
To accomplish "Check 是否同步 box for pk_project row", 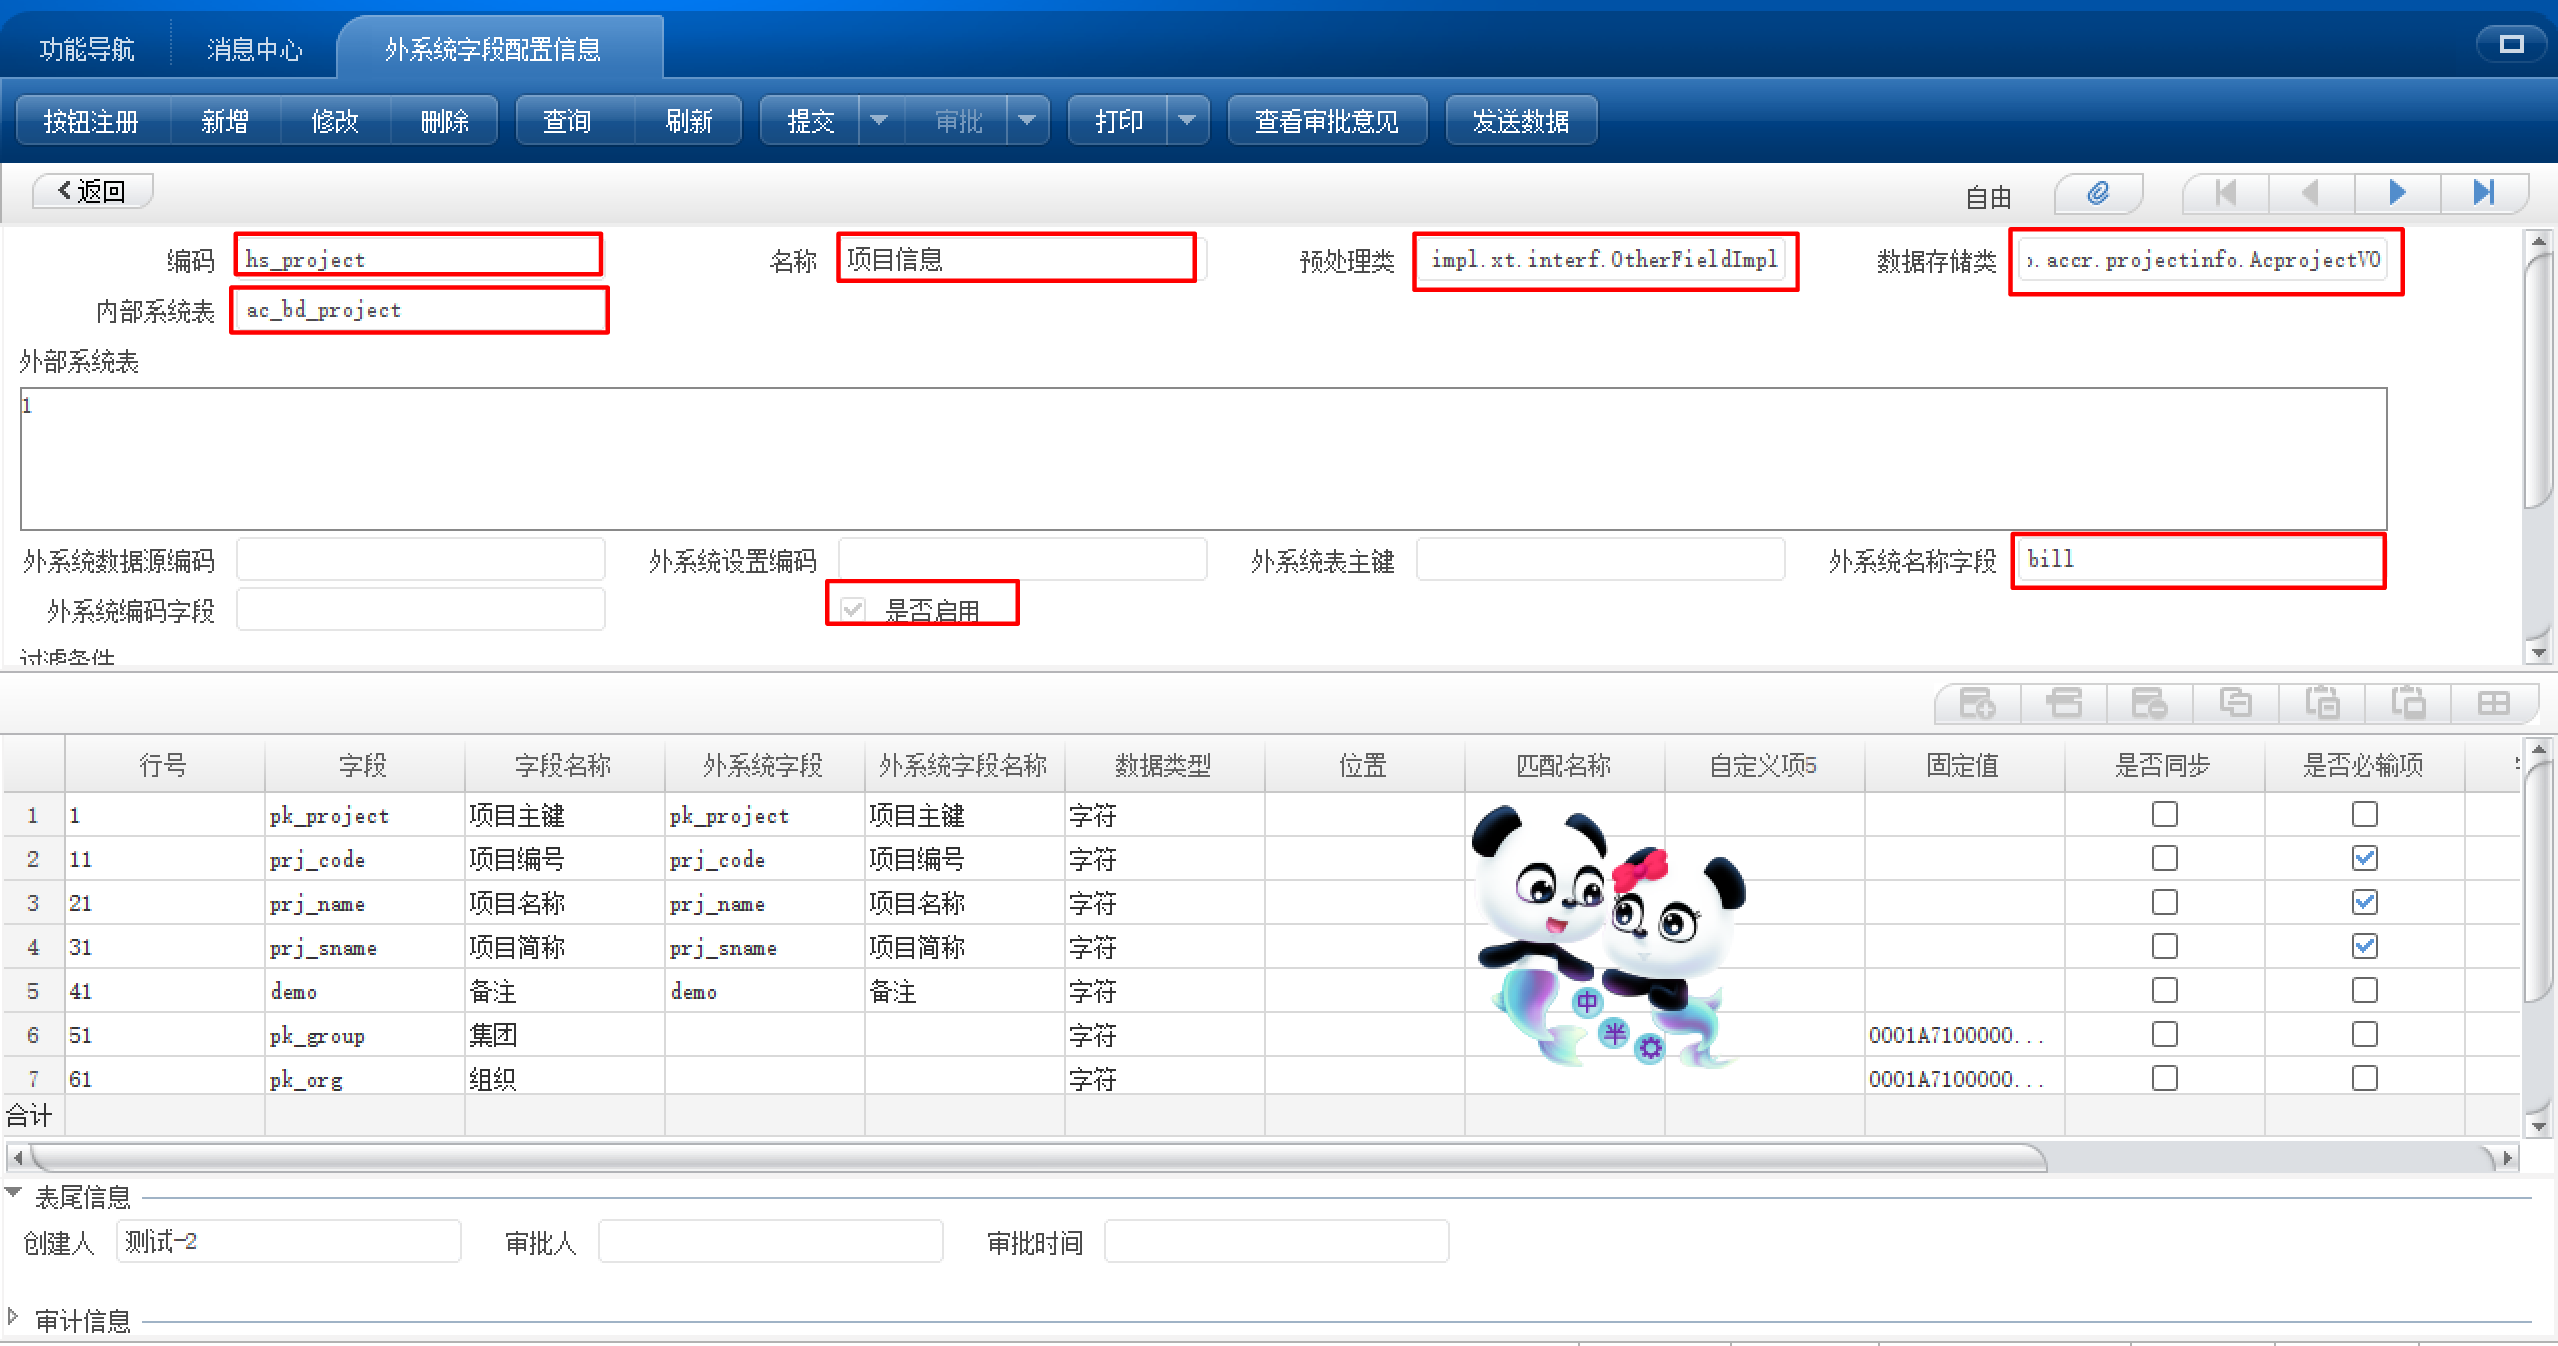I will (x=2164, y=814).
